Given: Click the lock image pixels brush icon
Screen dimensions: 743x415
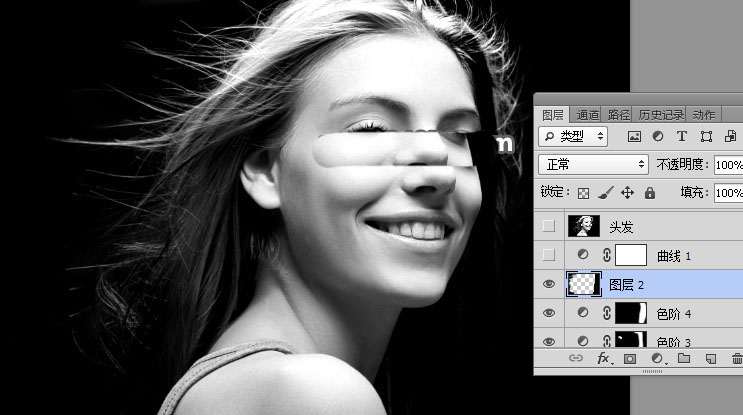Looking at the screenshot, I should [606, 192].
